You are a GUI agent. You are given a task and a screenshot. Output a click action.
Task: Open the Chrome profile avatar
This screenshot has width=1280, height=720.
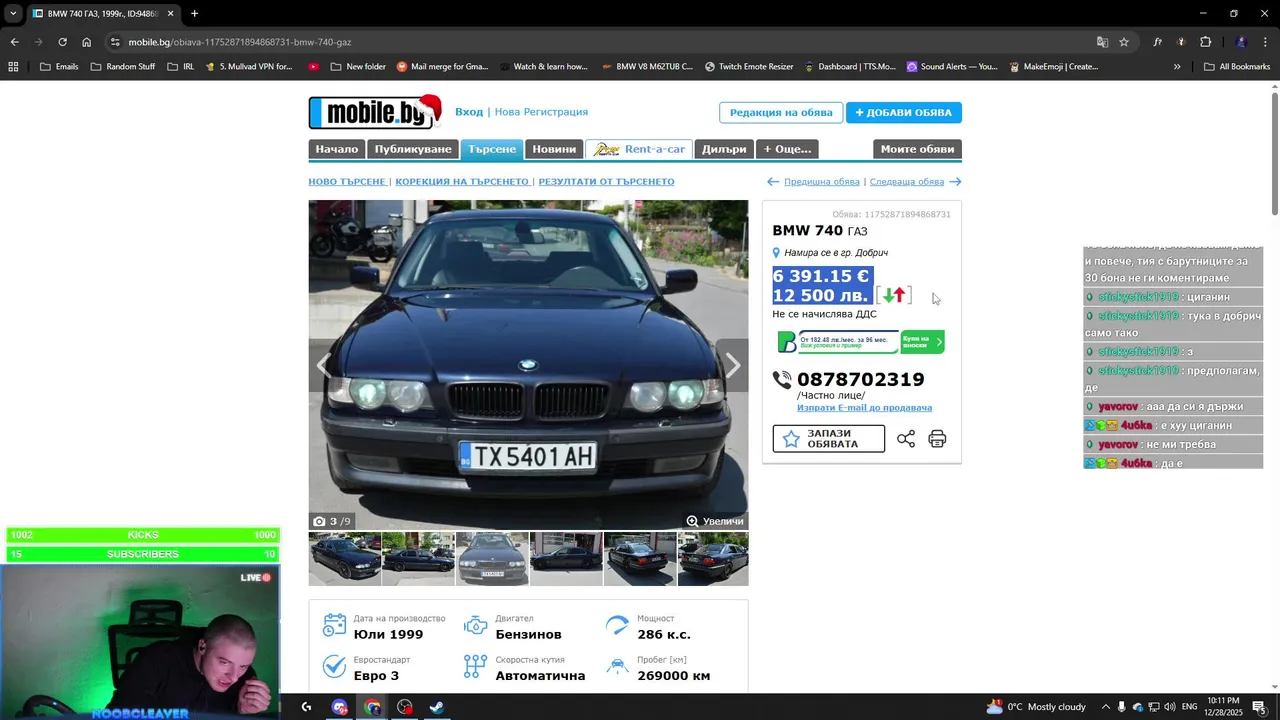coord(1241,42)
